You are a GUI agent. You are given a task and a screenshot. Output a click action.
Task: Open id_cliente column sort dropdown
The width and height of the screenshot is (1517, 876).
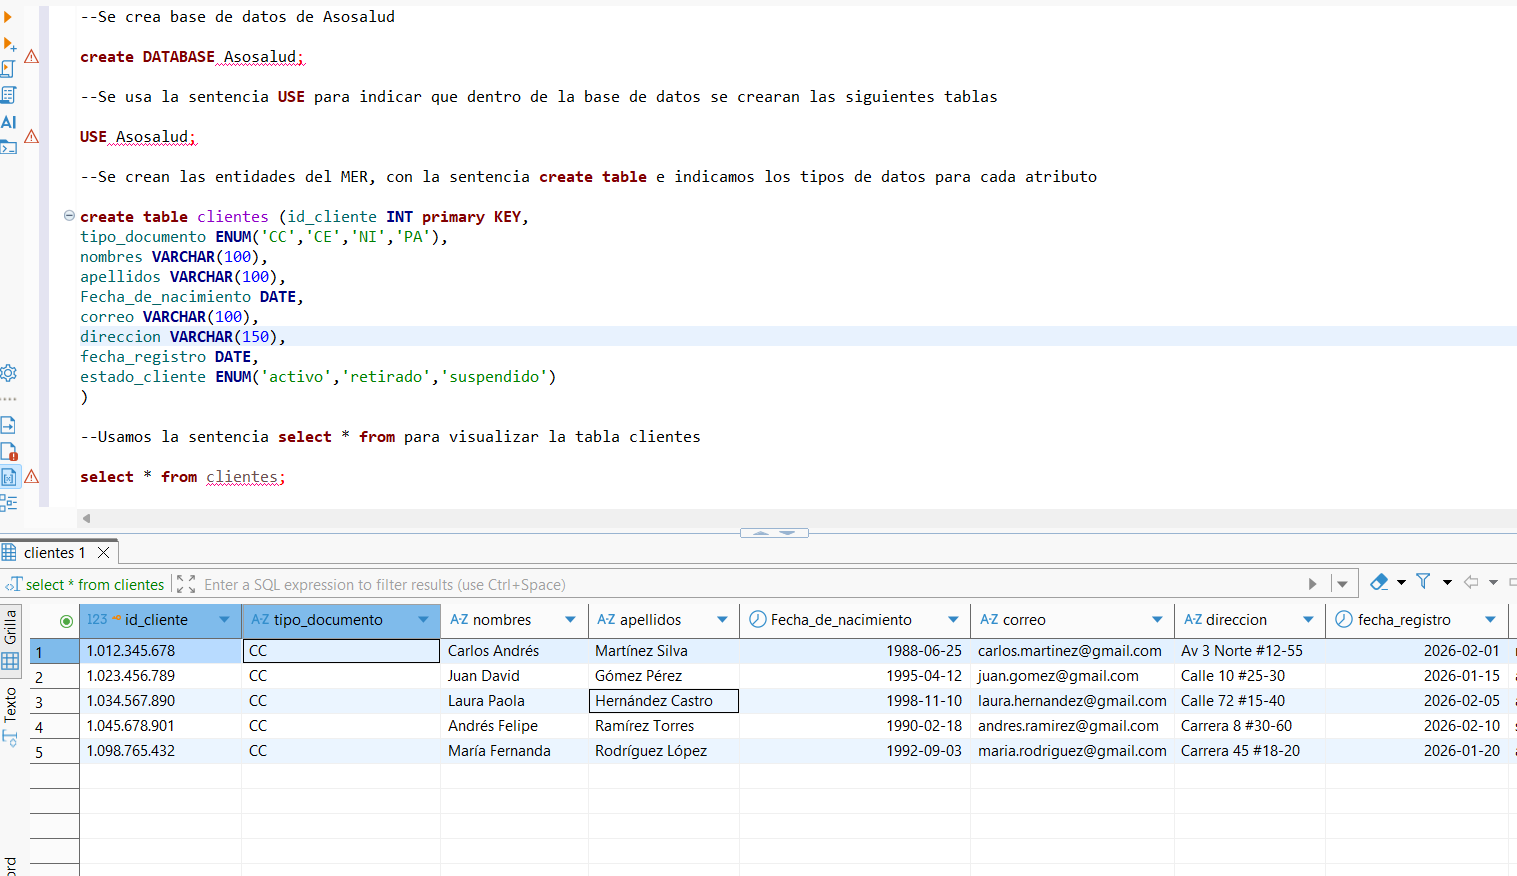[224, 620]
